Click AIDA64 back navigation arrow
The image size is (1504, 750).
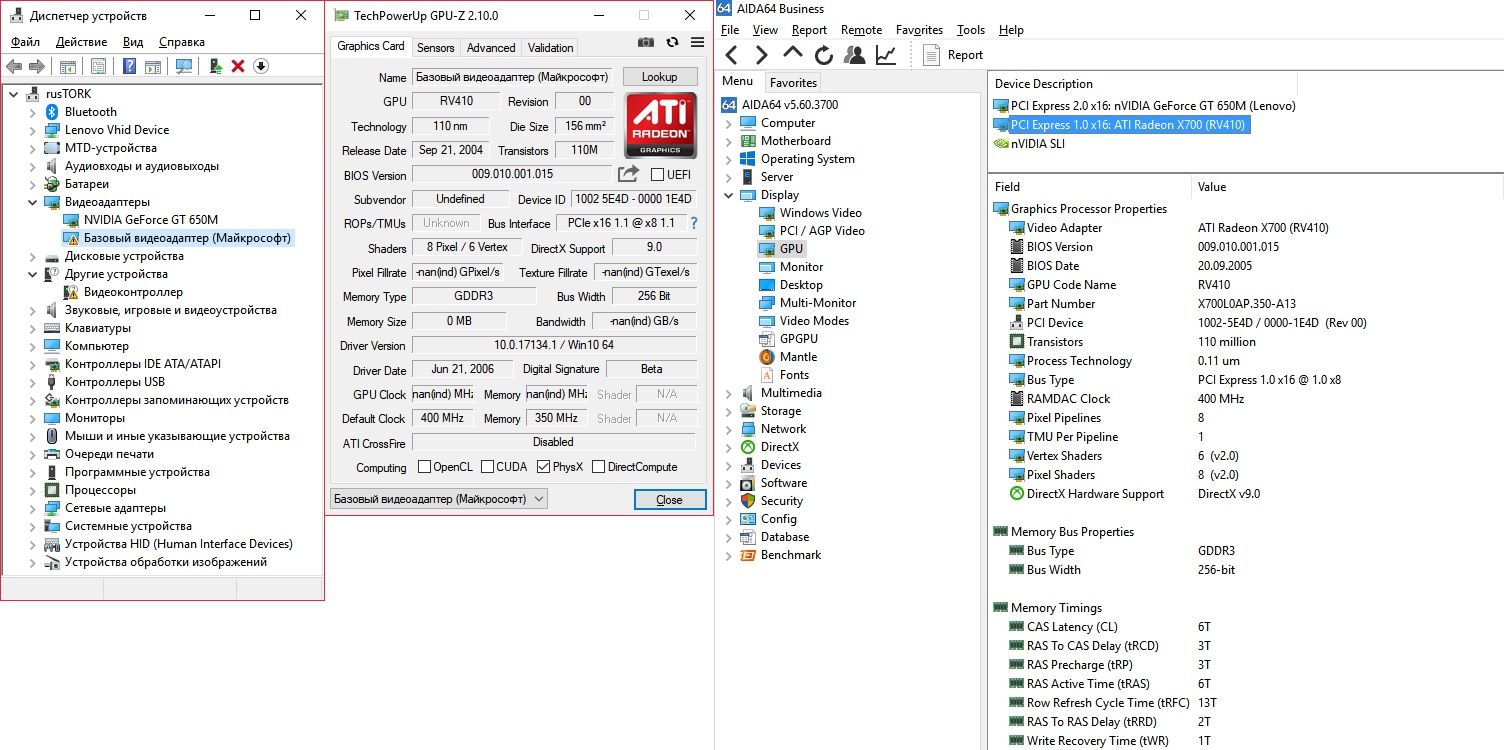coord(732,55)
